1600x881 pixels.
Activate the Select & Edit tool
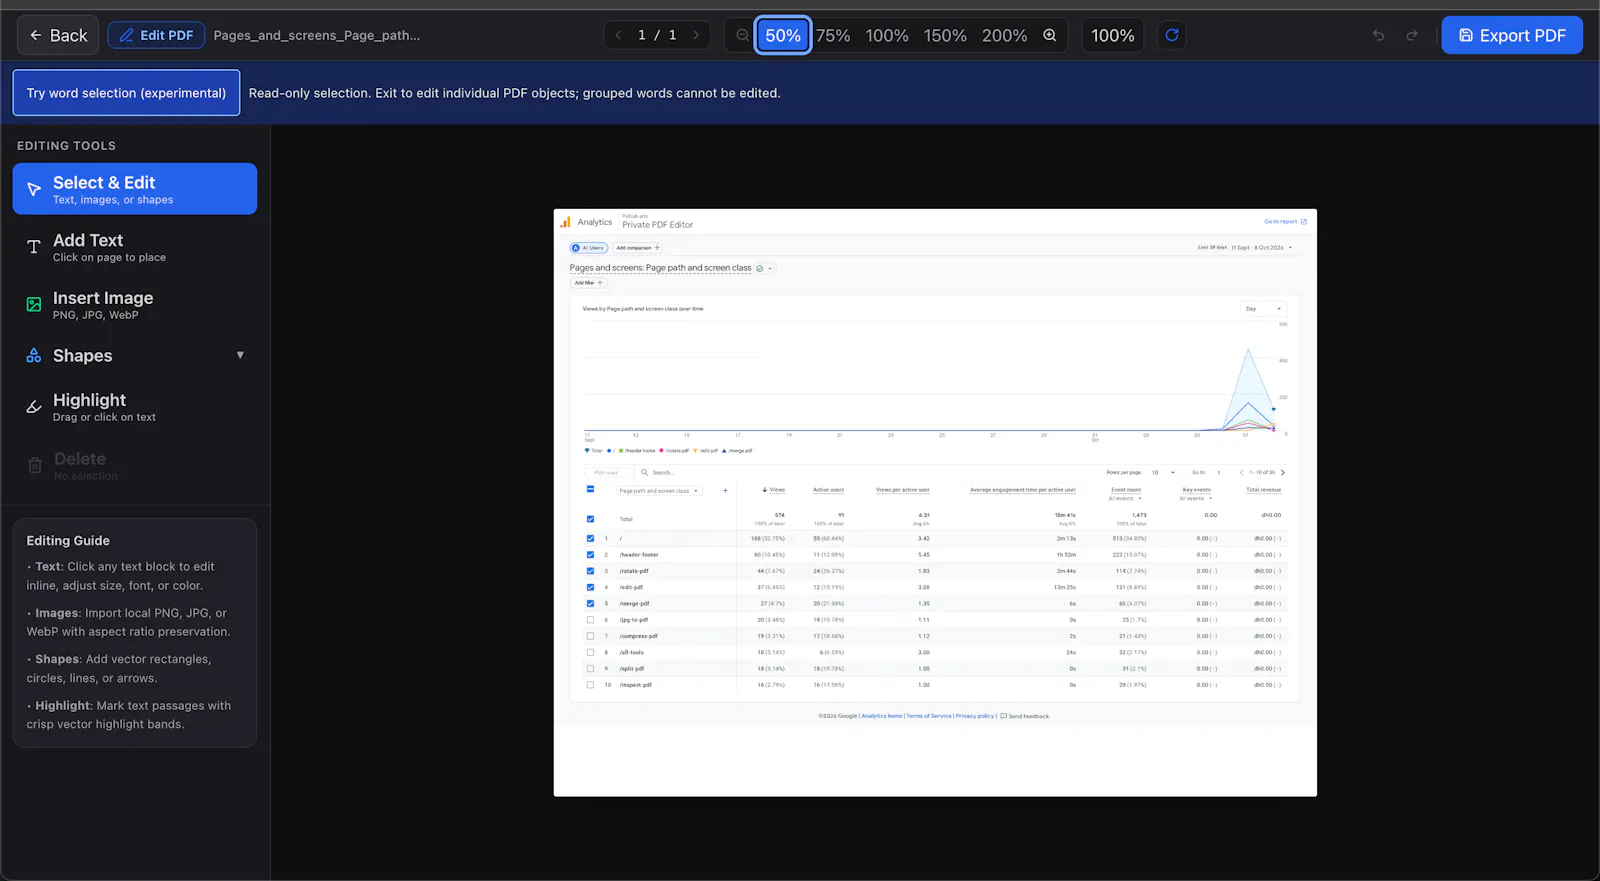click(135, 189)
